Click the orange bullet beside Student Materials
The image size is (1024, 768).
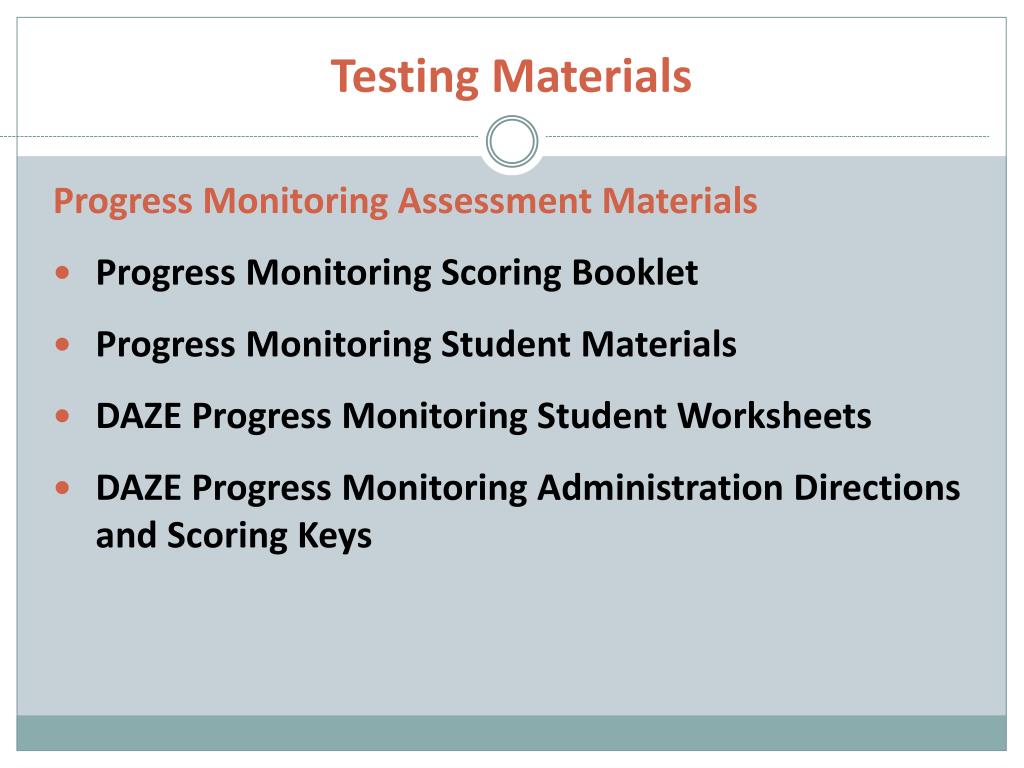(x=63, y=344)
